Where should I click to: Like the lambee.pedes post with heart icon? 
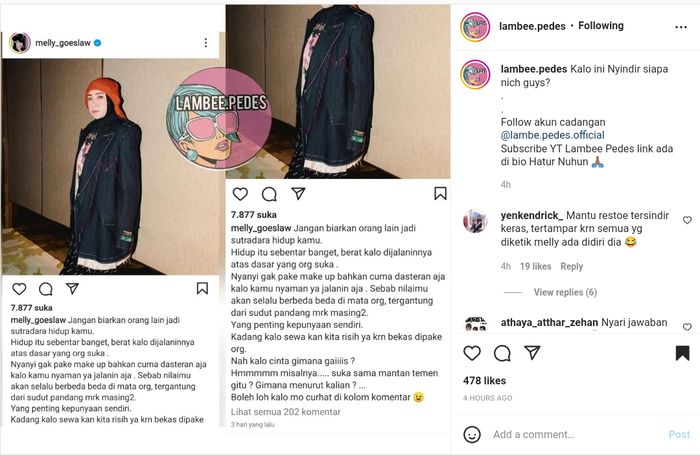[x=472, y=353]
